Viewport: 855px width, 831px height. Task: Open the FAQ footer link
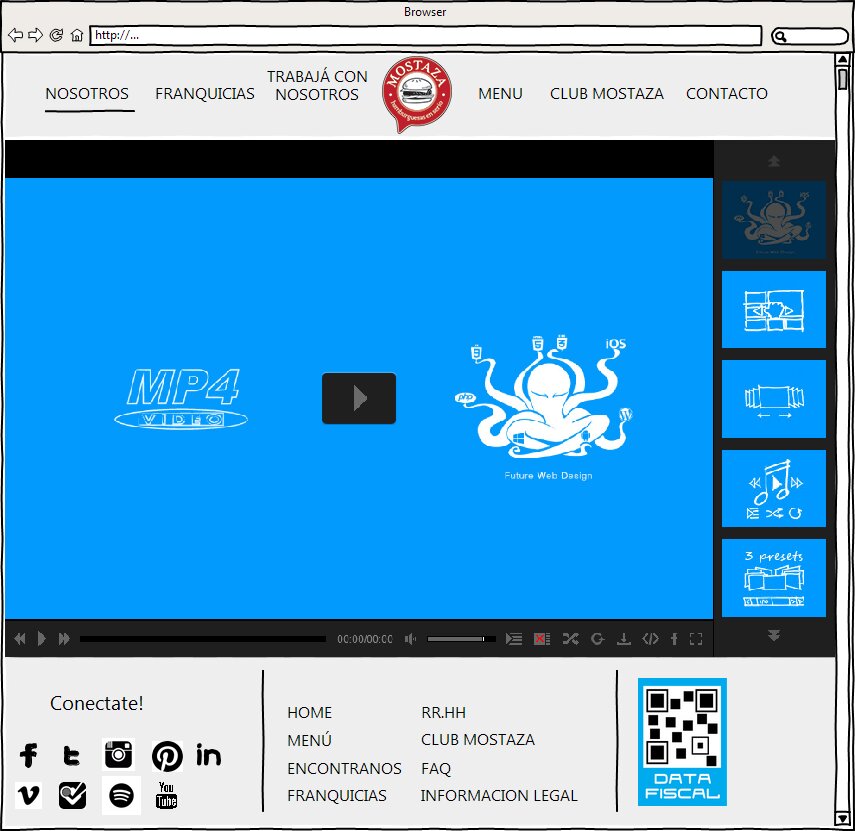point(436,768)
